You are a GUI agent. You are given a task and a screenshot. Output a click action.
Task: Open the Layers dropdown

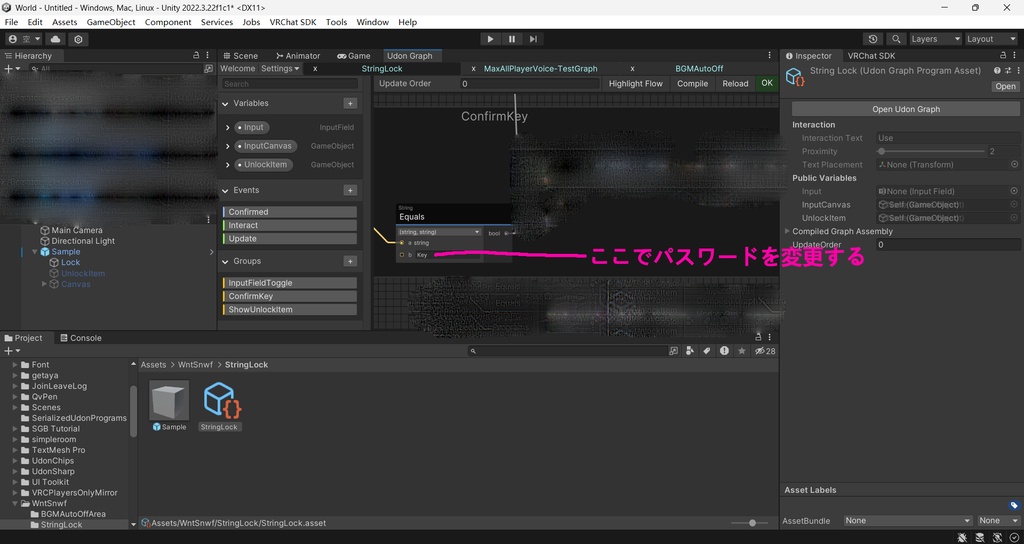click(x=935, y=39)
